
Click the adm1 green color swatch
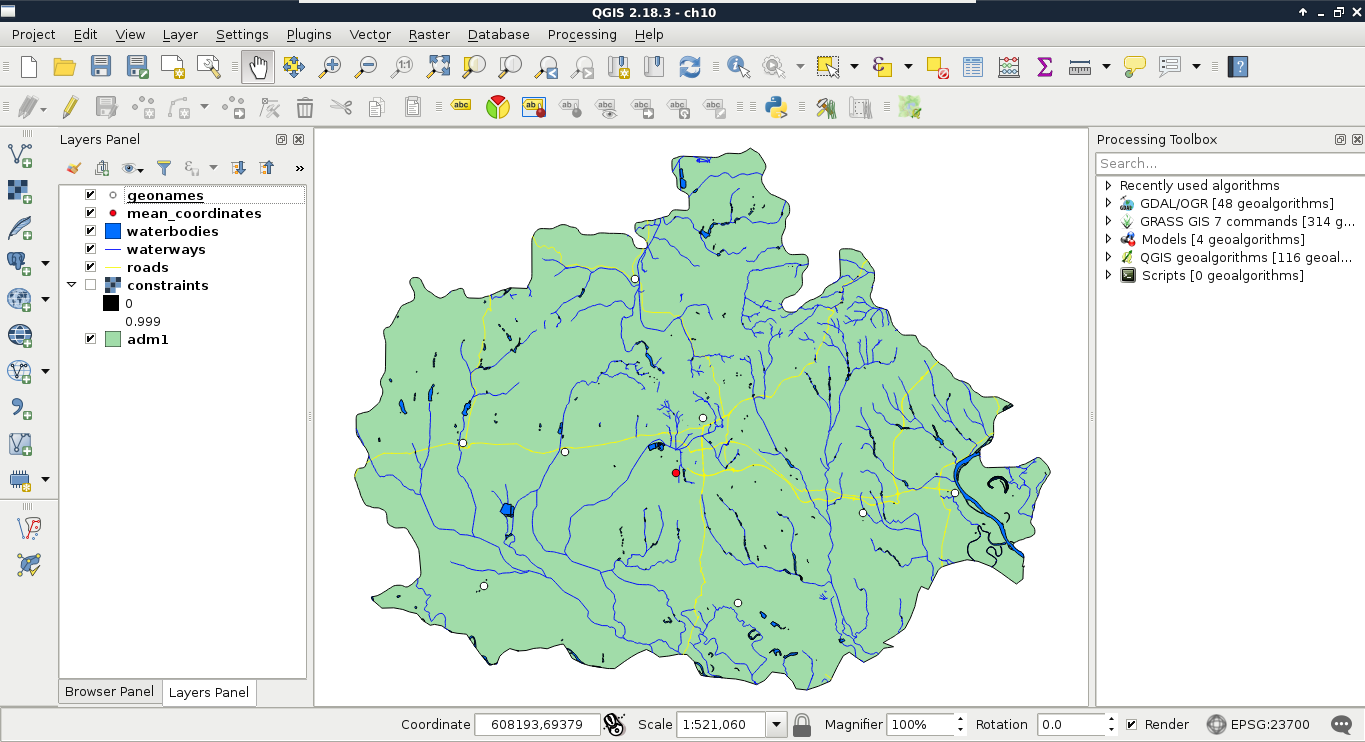click(x=113, y=339)
